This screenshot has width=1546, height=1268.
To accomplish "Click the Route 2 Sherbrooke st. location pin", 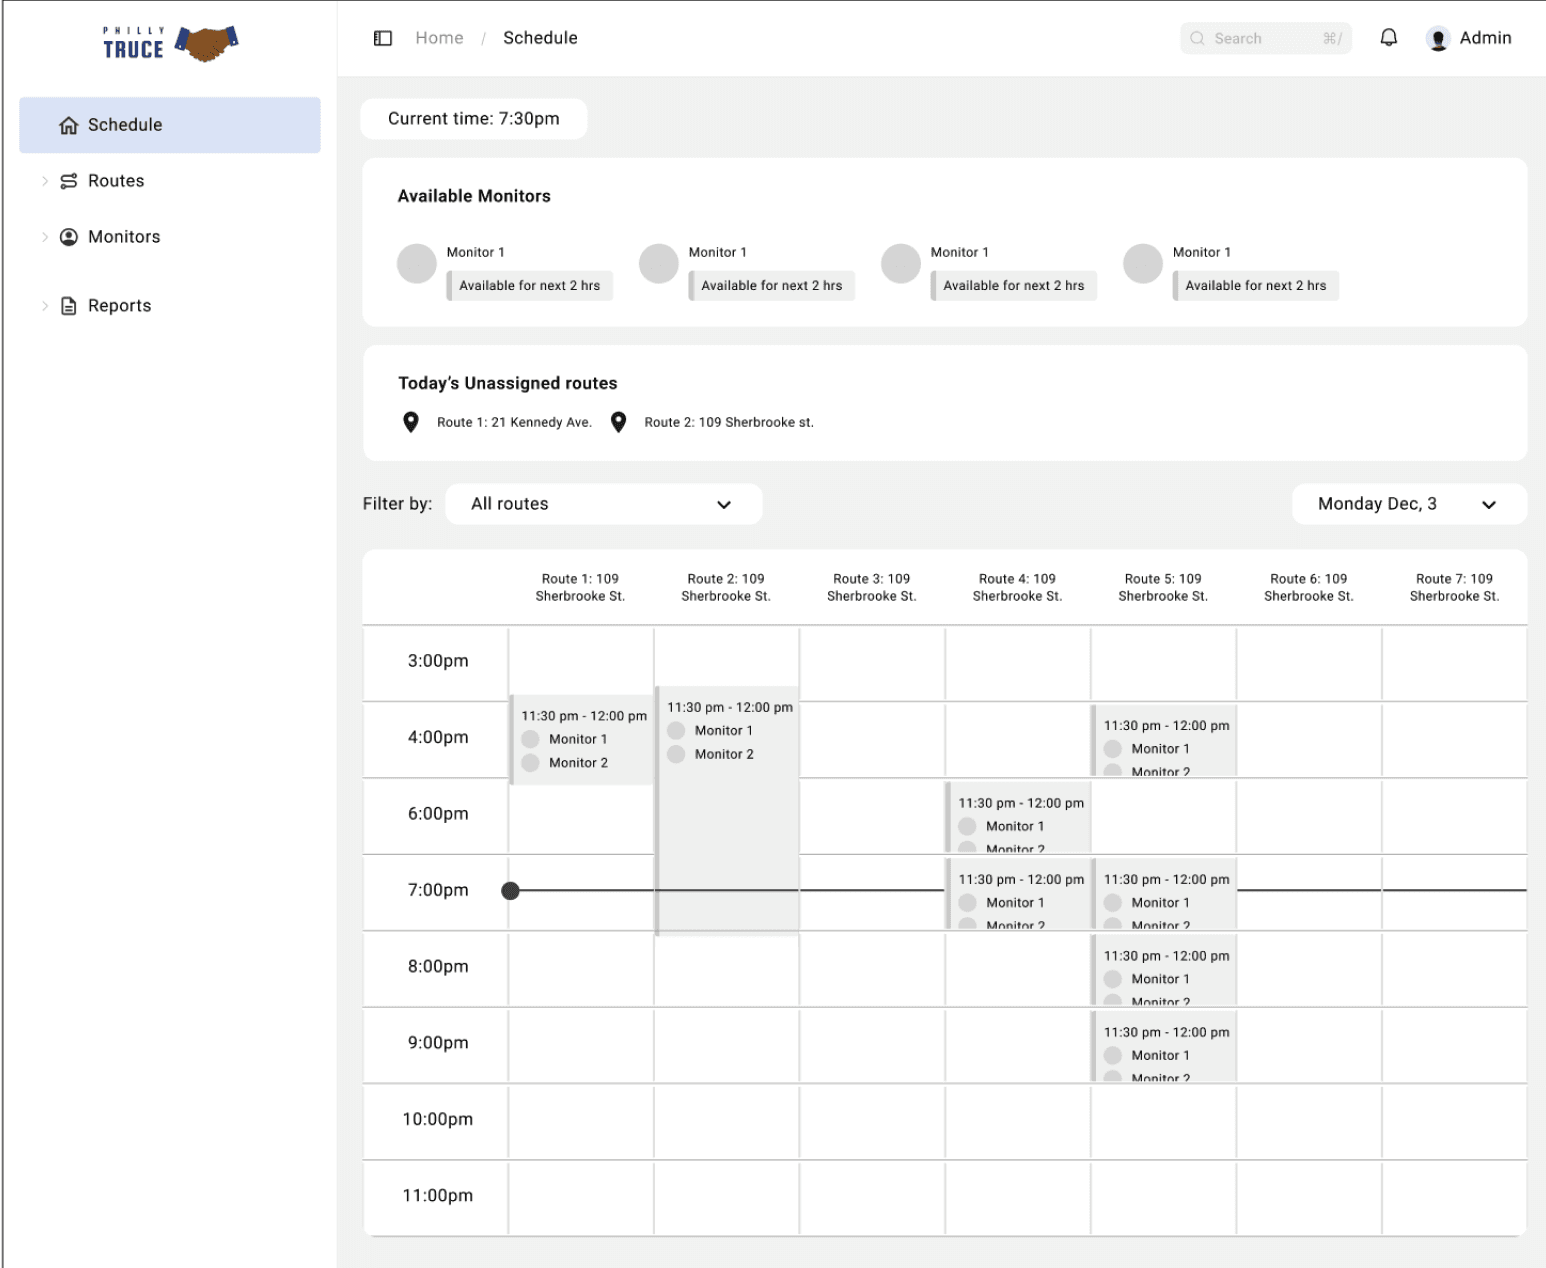I will (x=619, y=422).
